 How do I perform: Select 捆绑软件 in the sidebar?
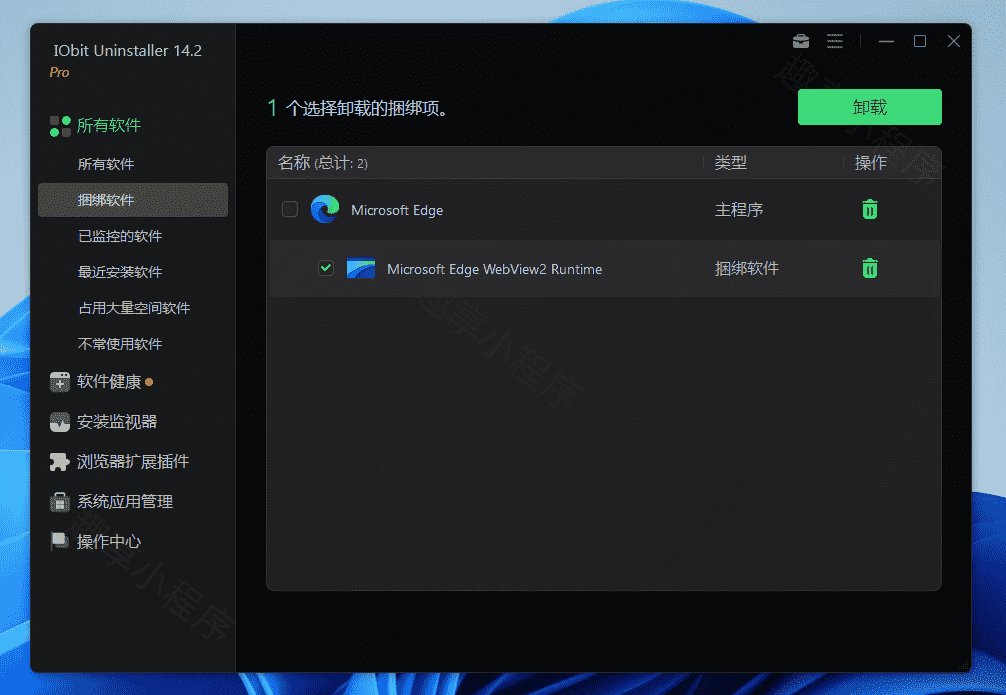coord(133,200)
